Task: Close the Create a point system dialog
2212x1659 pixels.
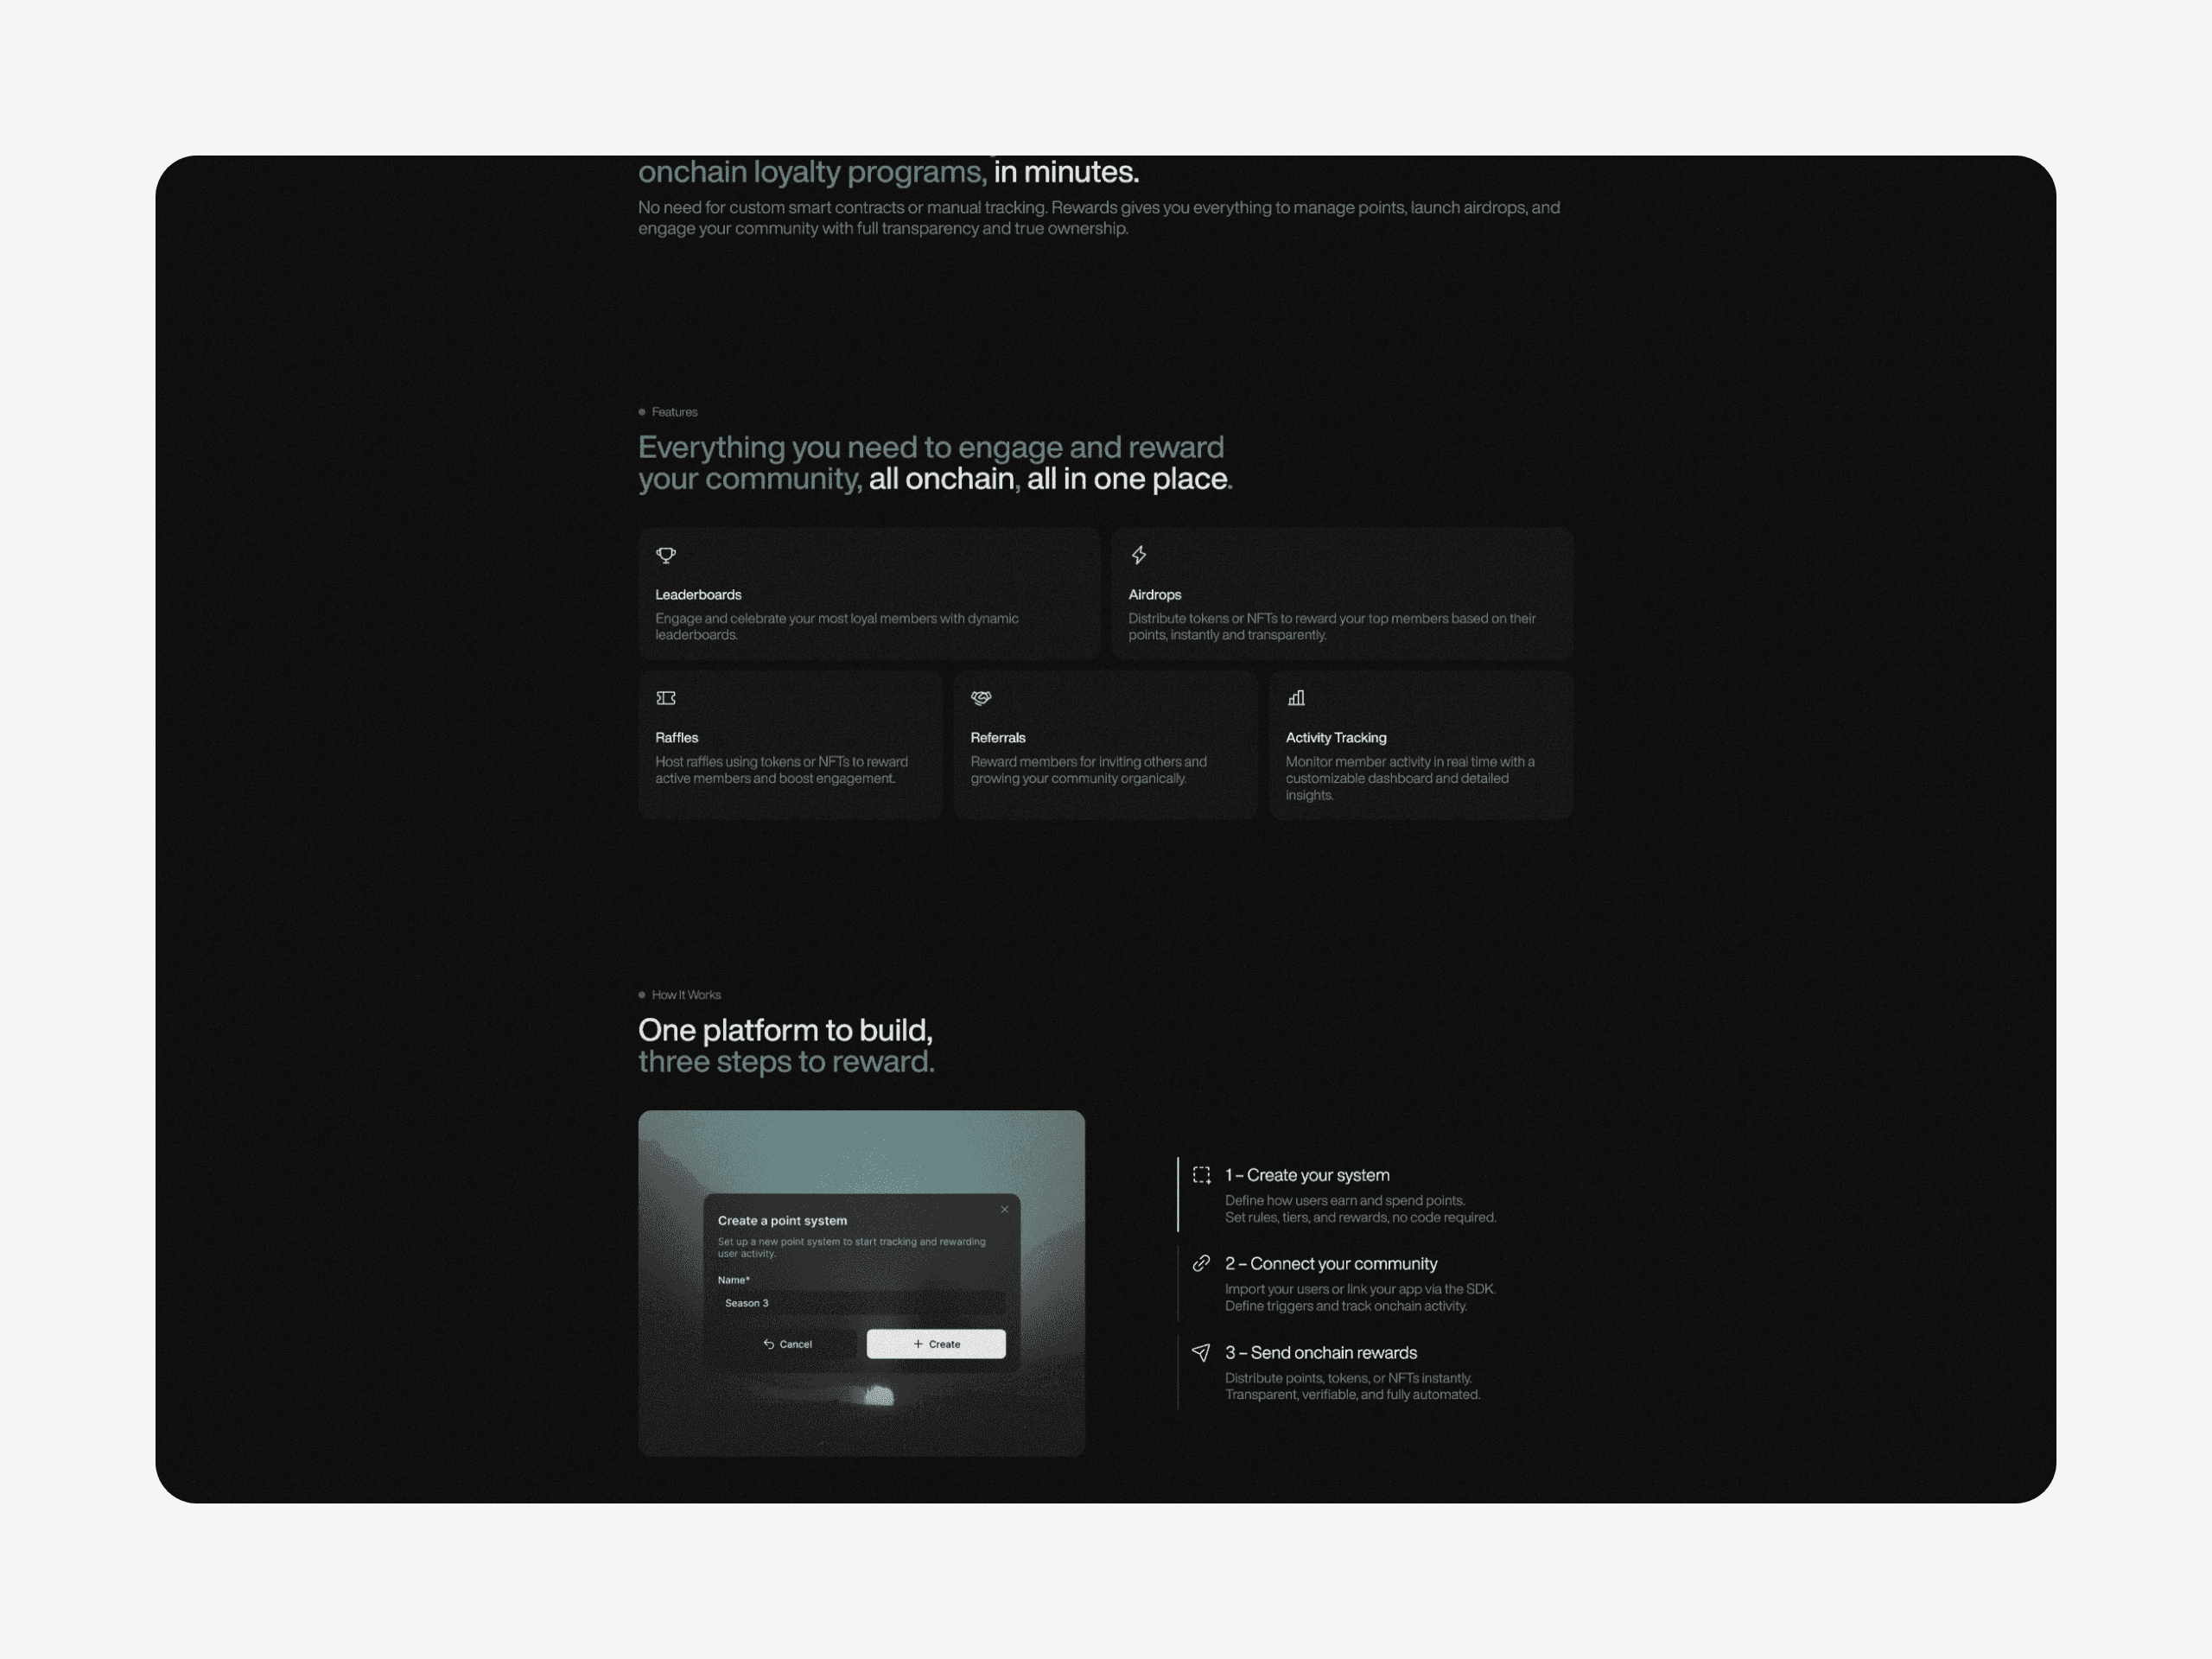Action: pos(1004,1209)
